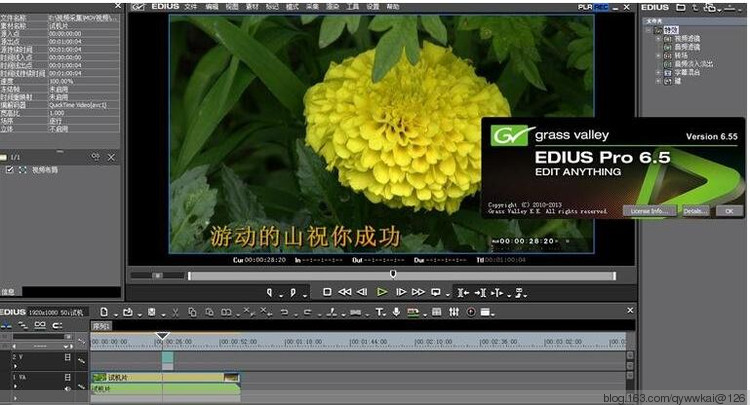Toggle audio mute on track 1 VA
Screen dimensions: 750x405
(x=67, y=388)
